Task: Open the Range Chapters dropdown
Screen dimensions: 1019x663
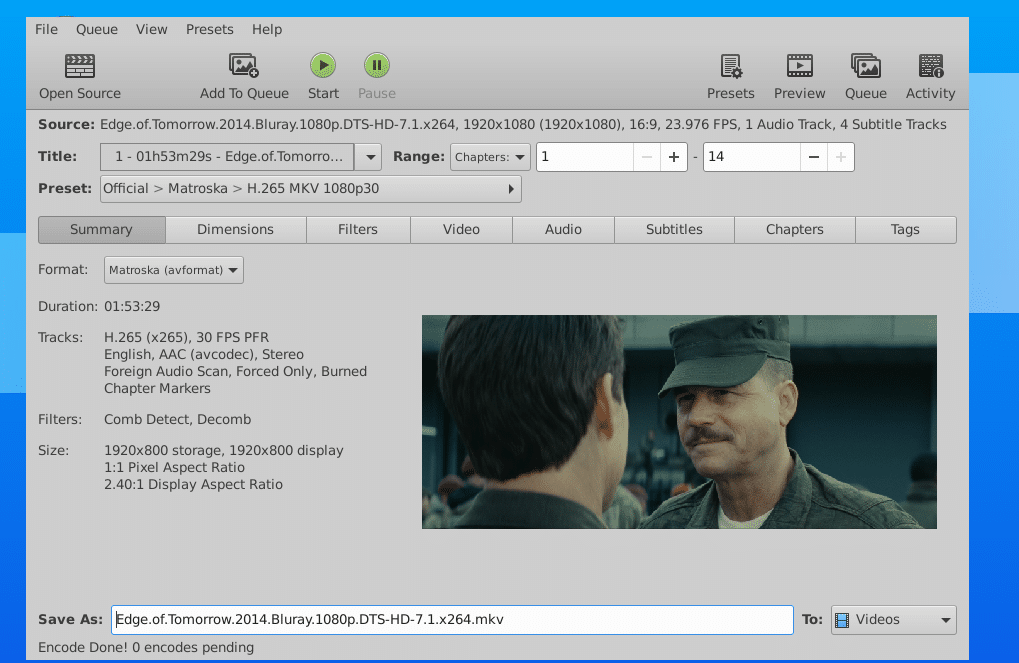Action: click(490, 157)
